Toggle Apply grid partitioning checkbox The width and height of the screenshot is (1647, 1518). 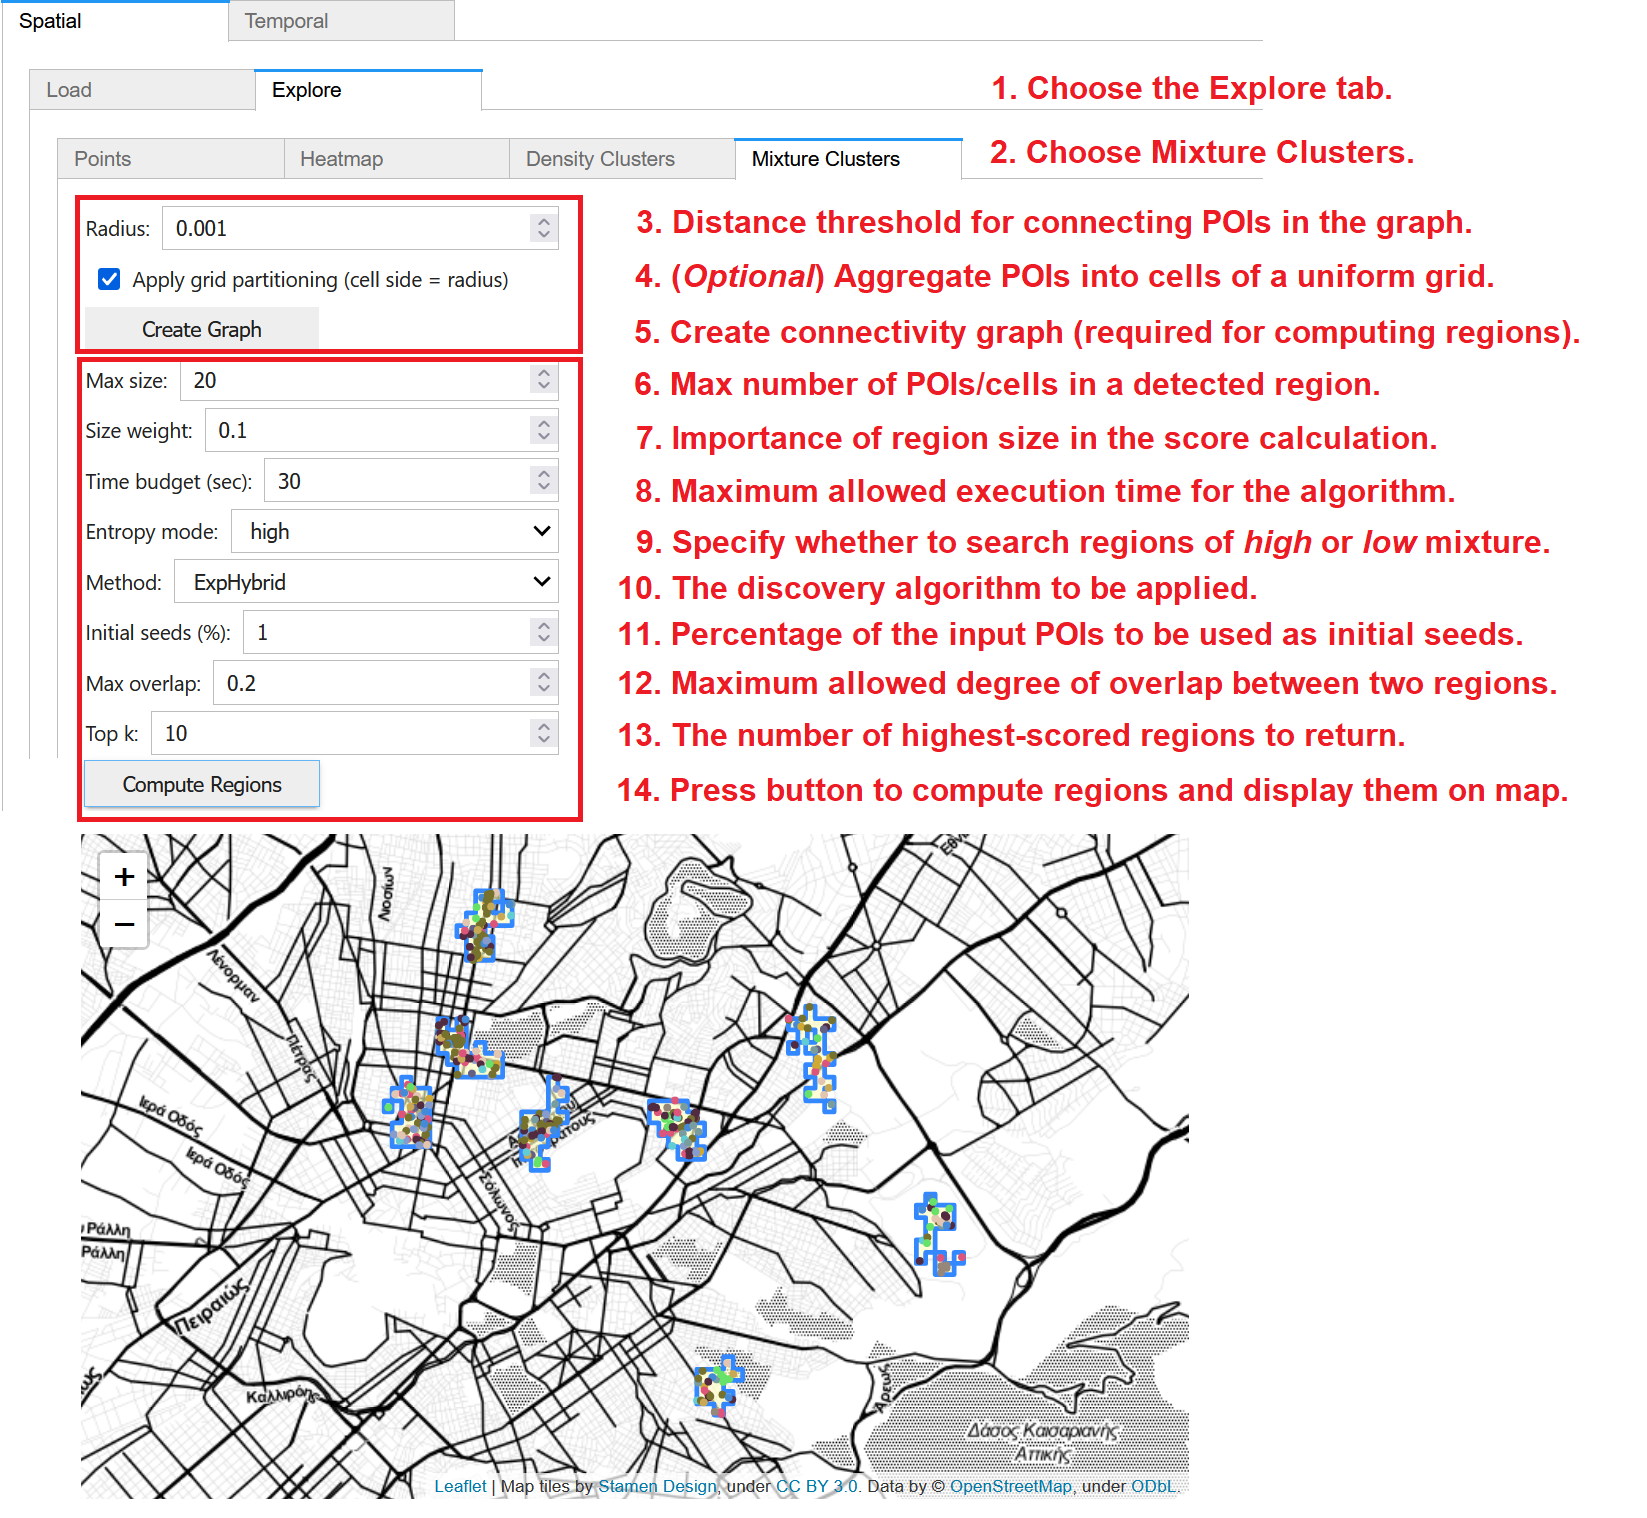click(110, 279)
